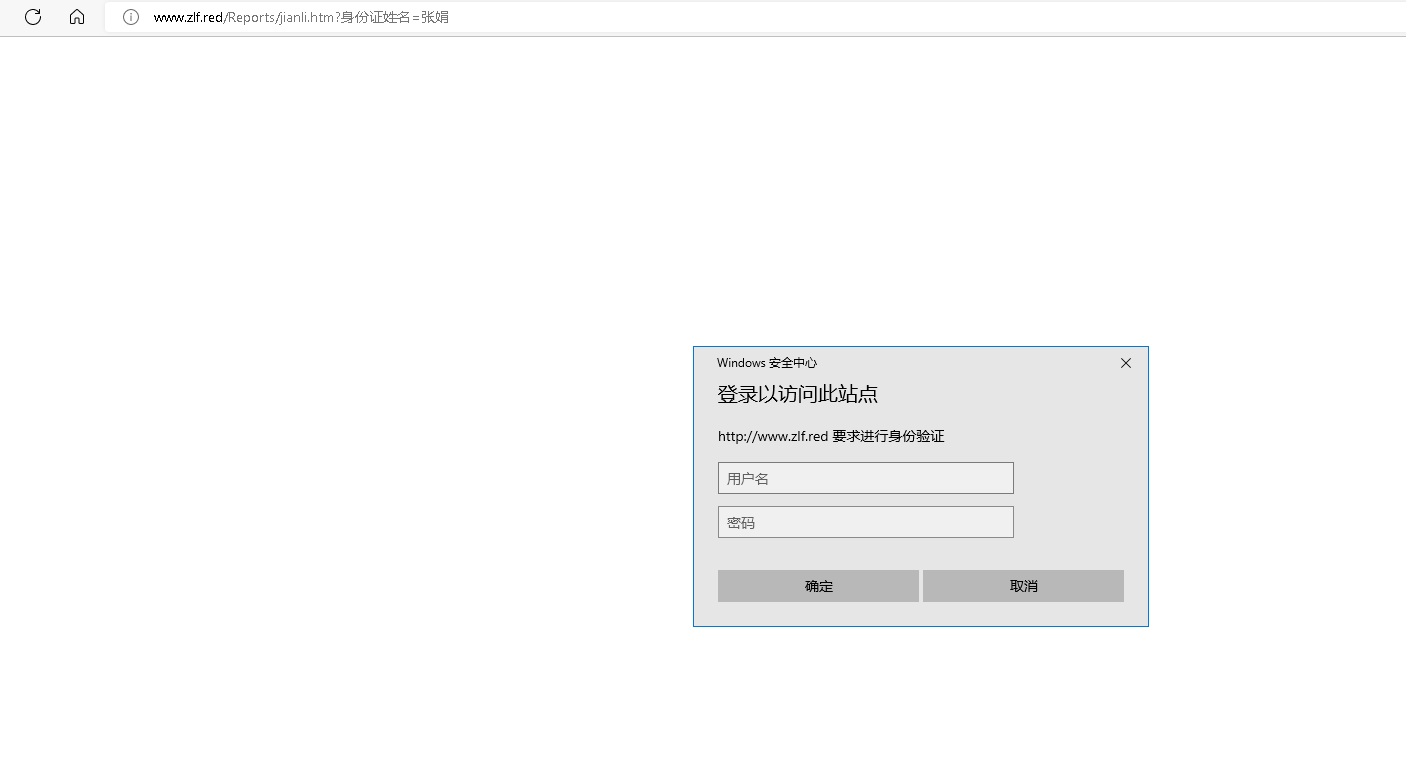
Task: Confirm login with 确定 button
Action: tap(818, 586)
